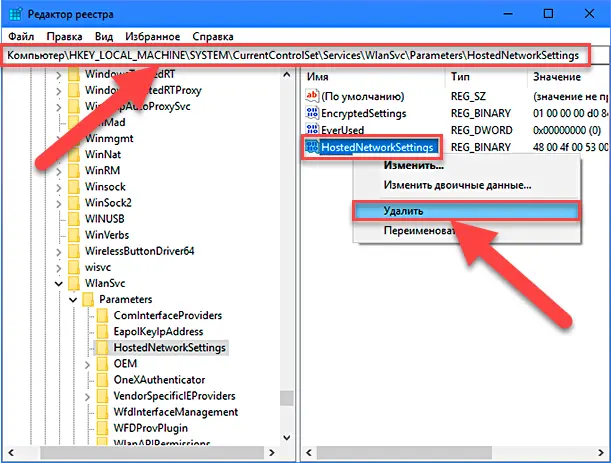
Task: Select the Winmgmt tree key
Action: (x=109, y=138)
